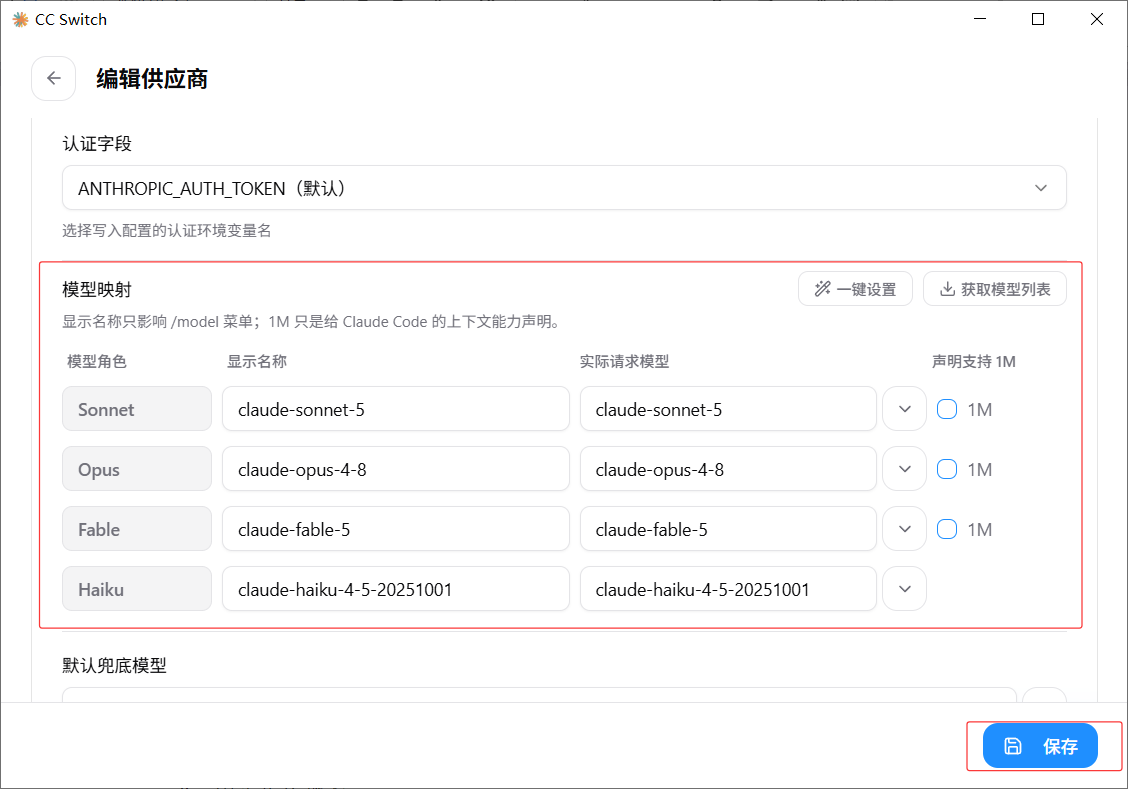Click the magic wand 一键设置 button
Screen dimensions: 1128x789
855,289
